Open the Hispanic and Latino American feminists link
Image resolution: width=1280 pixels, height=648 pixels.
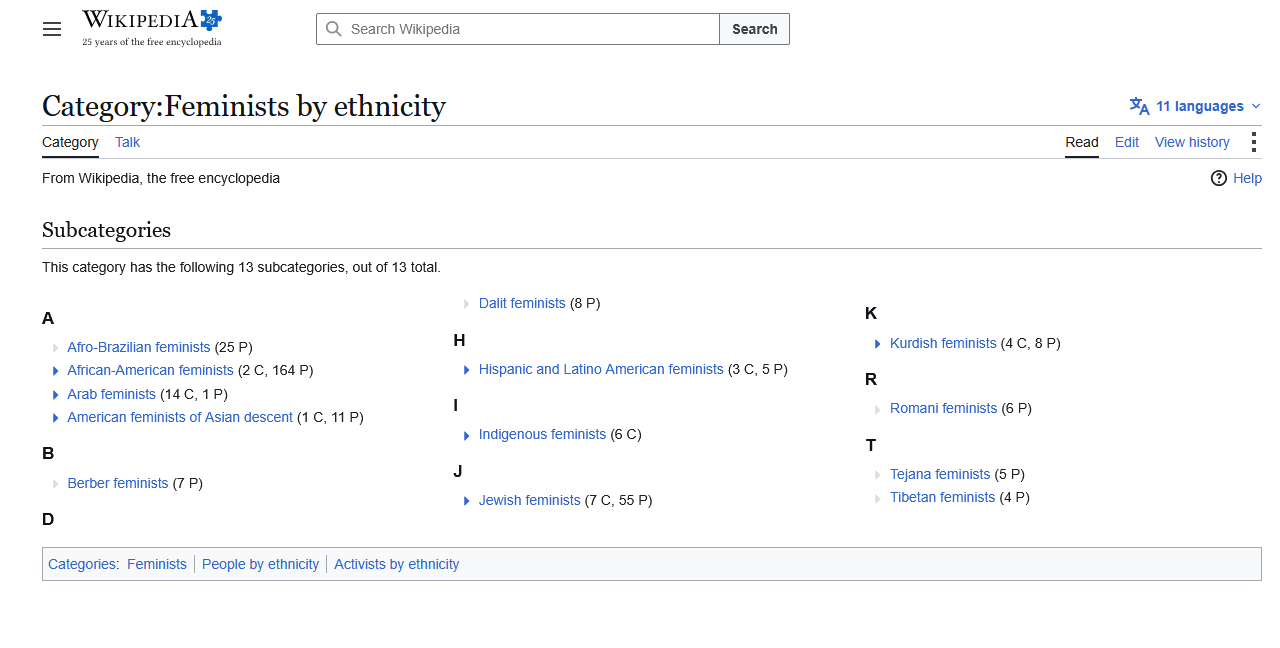(x=601, y=369)
